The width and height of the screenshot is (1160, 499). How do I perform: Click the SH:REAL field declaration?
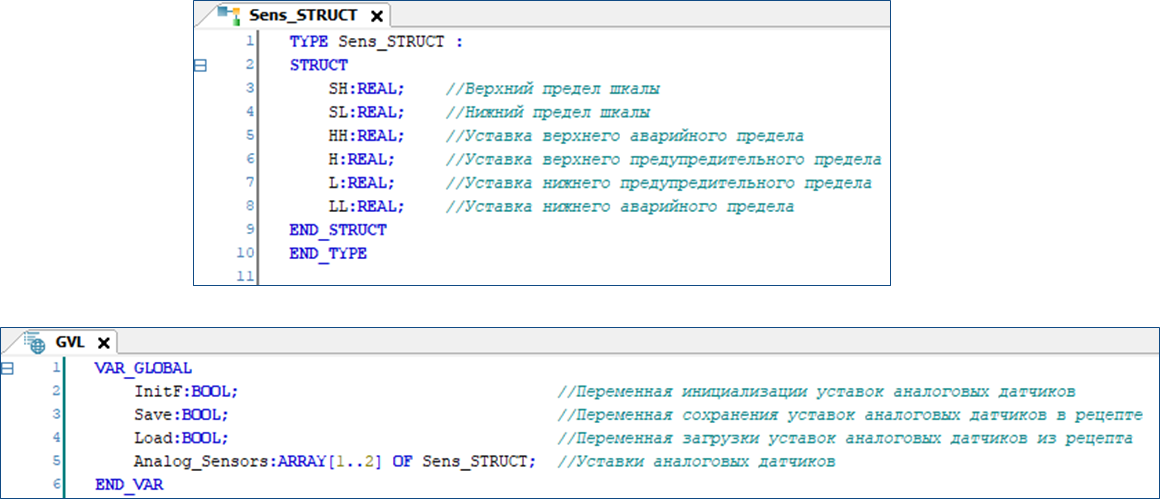pos(366,88)
